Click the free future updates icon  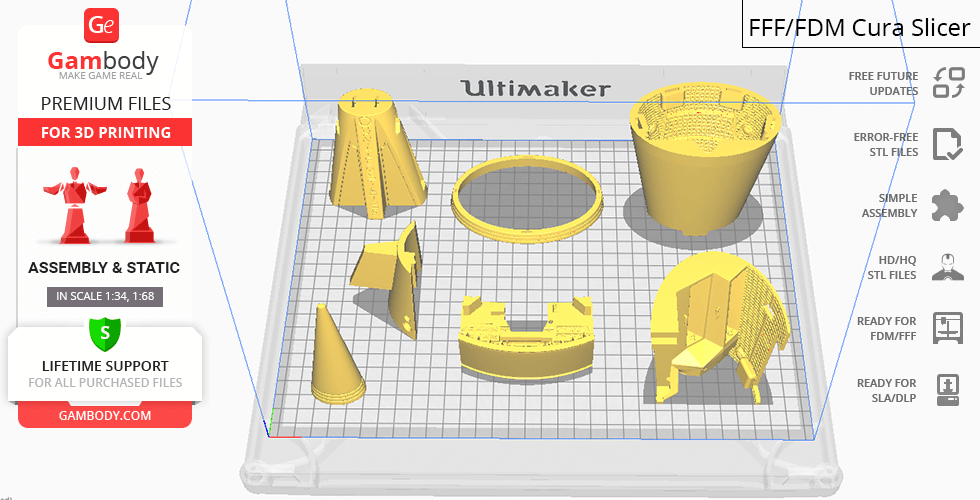(947, 83)
